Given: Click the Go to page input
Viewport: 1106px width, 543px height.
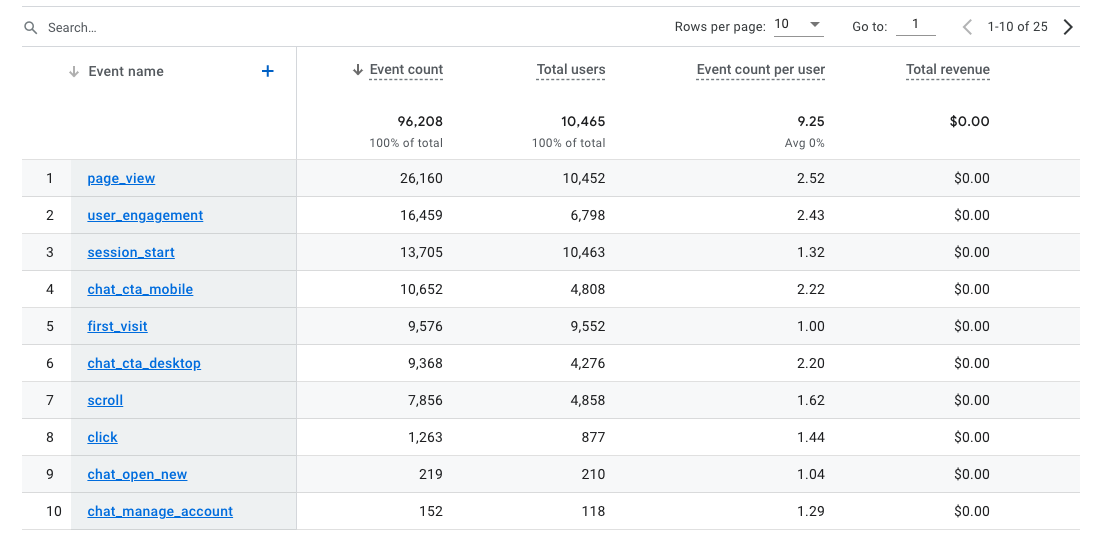Looking at the screenshot, I should pos(915,25).
